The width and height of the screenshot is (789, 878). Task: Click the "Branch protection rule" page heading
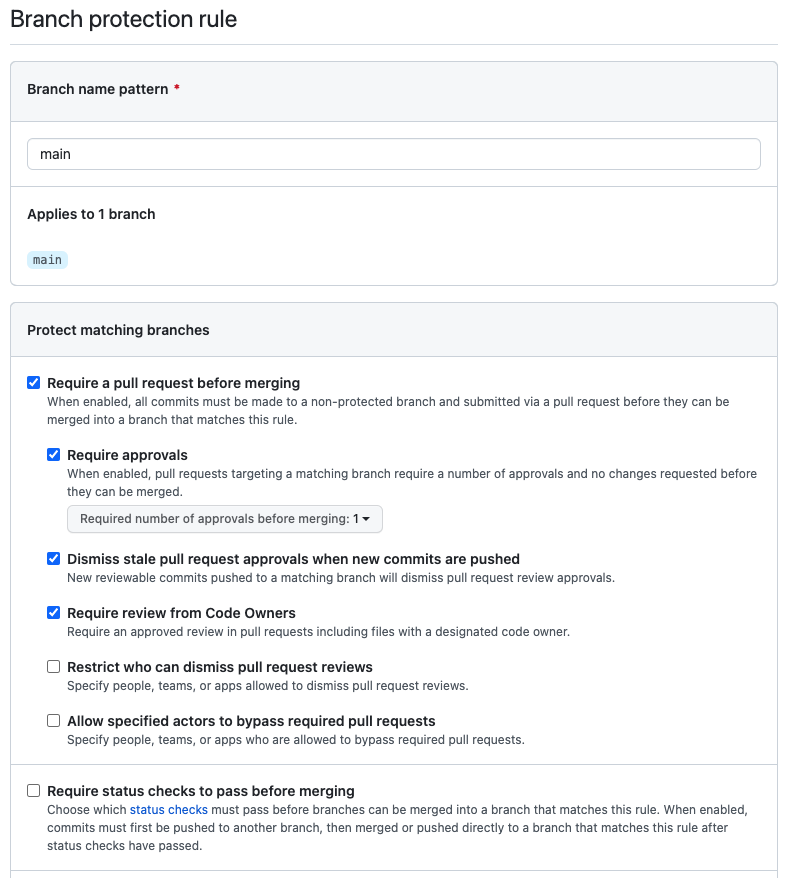click(123, 19)
